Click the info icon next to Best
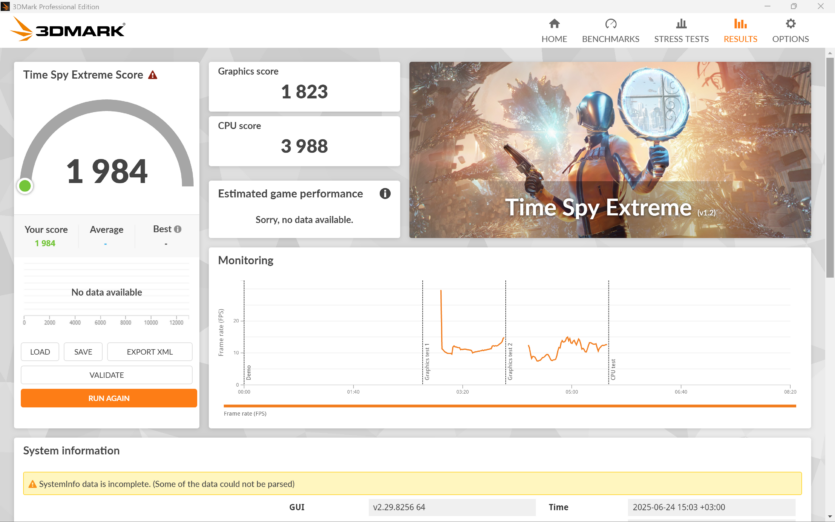835x522 pixels. point(178,229)
